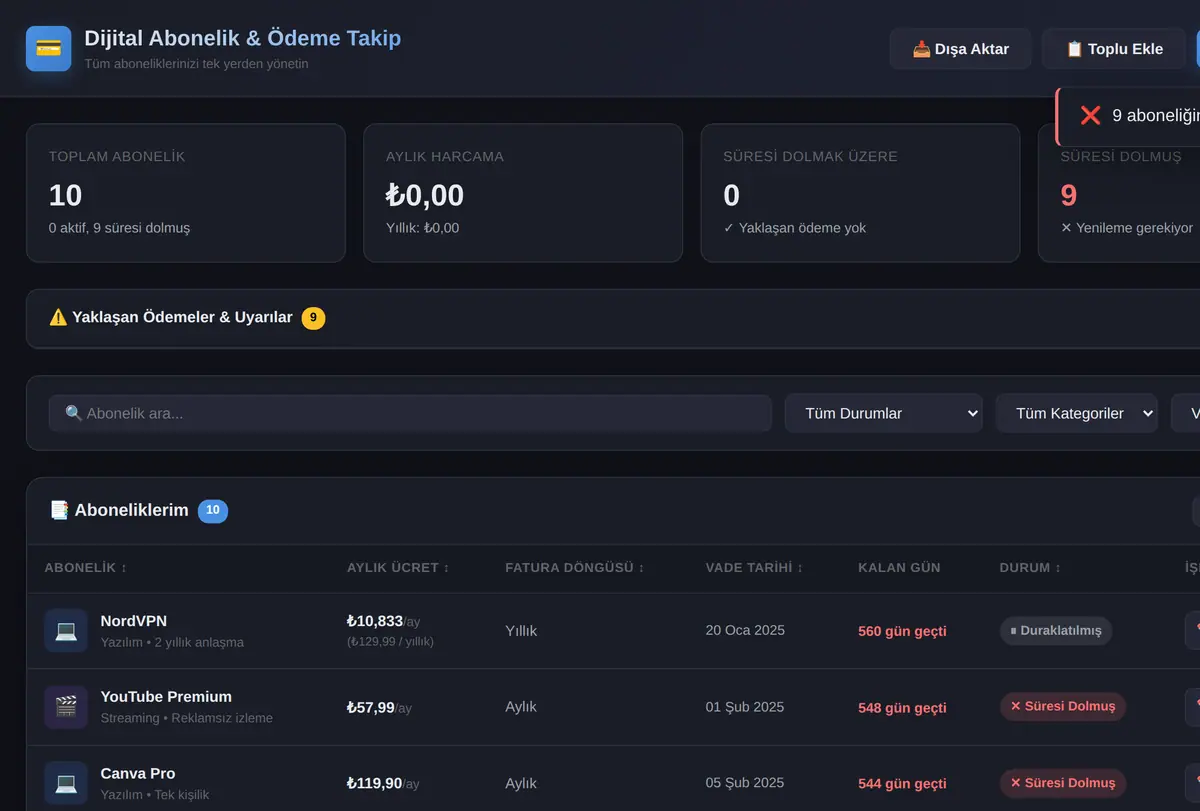Click the "544 gün geçti" remaining days value
This screenshot has height=811, width=1200.
click(902, 784)
